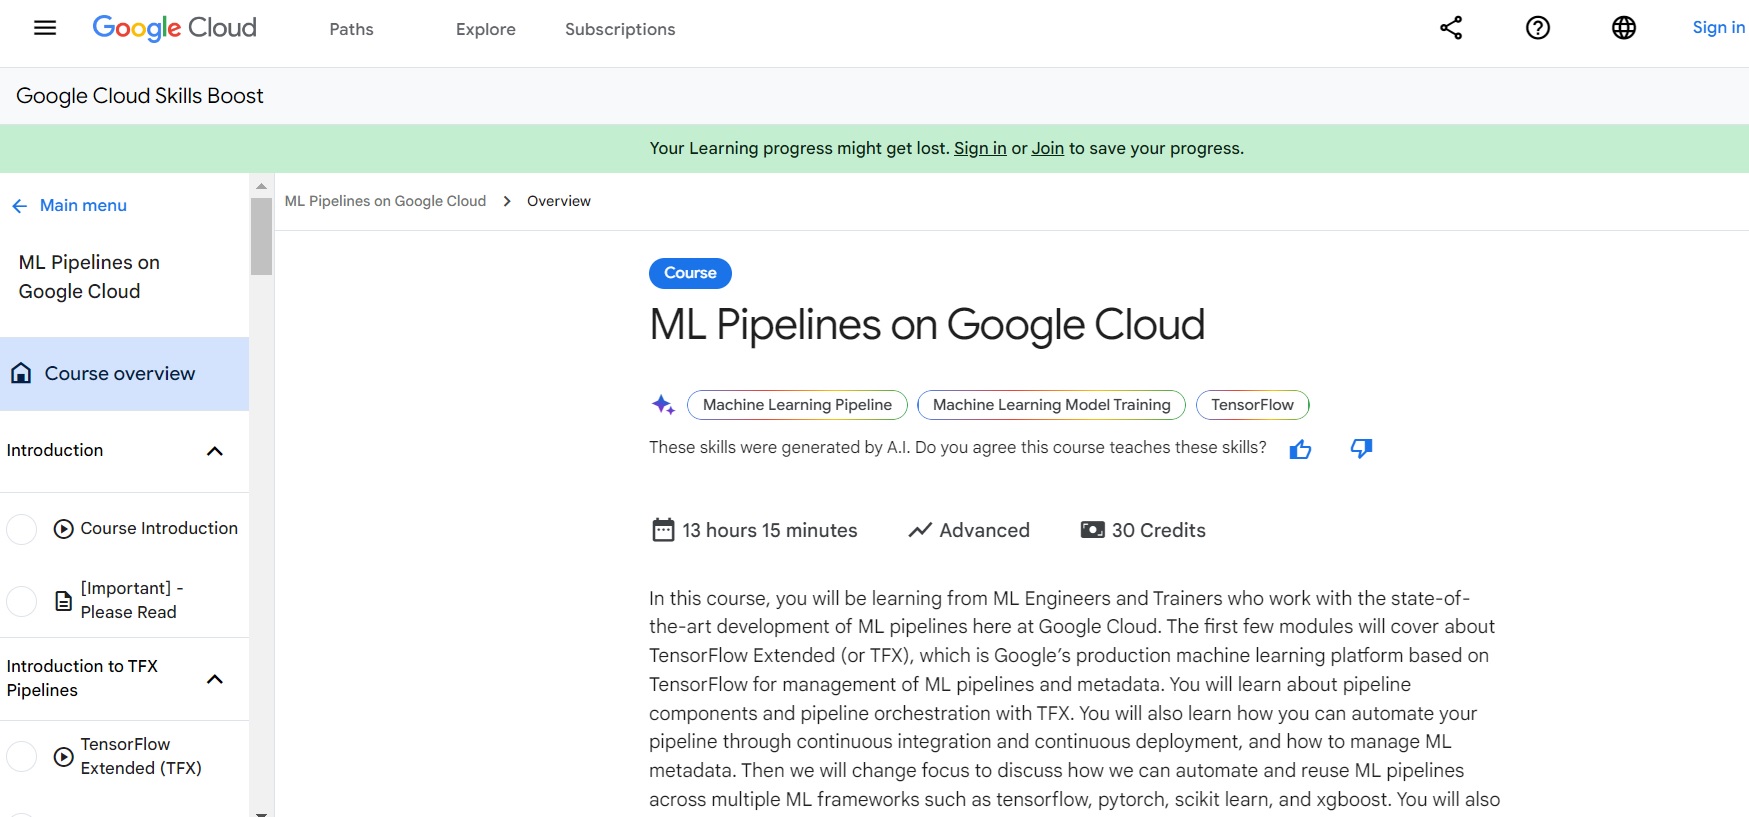Click Sign in at top right

click(x=1718, y=27)
